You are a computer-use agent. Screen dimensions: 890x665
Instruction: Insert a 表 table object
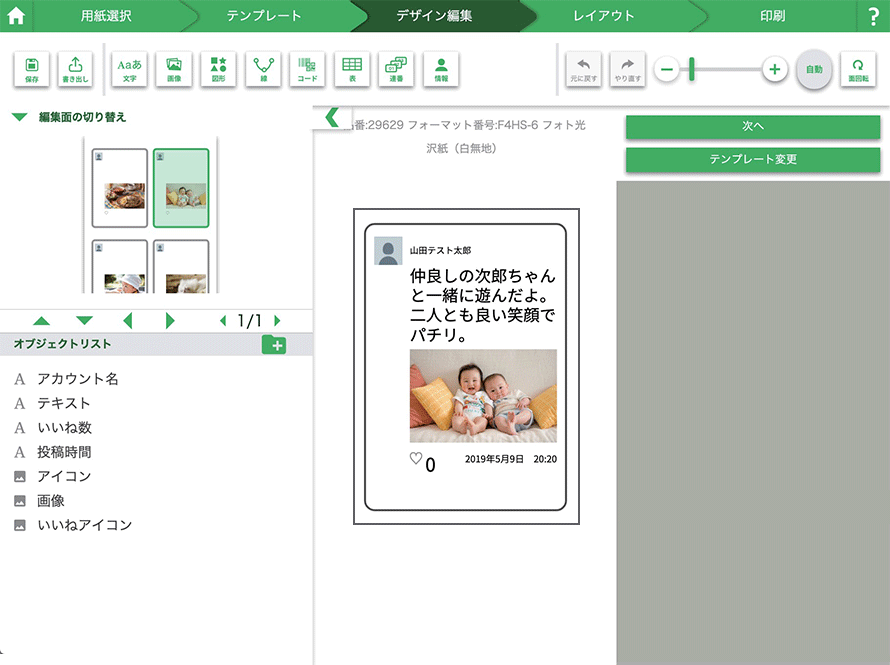[352, 69]
